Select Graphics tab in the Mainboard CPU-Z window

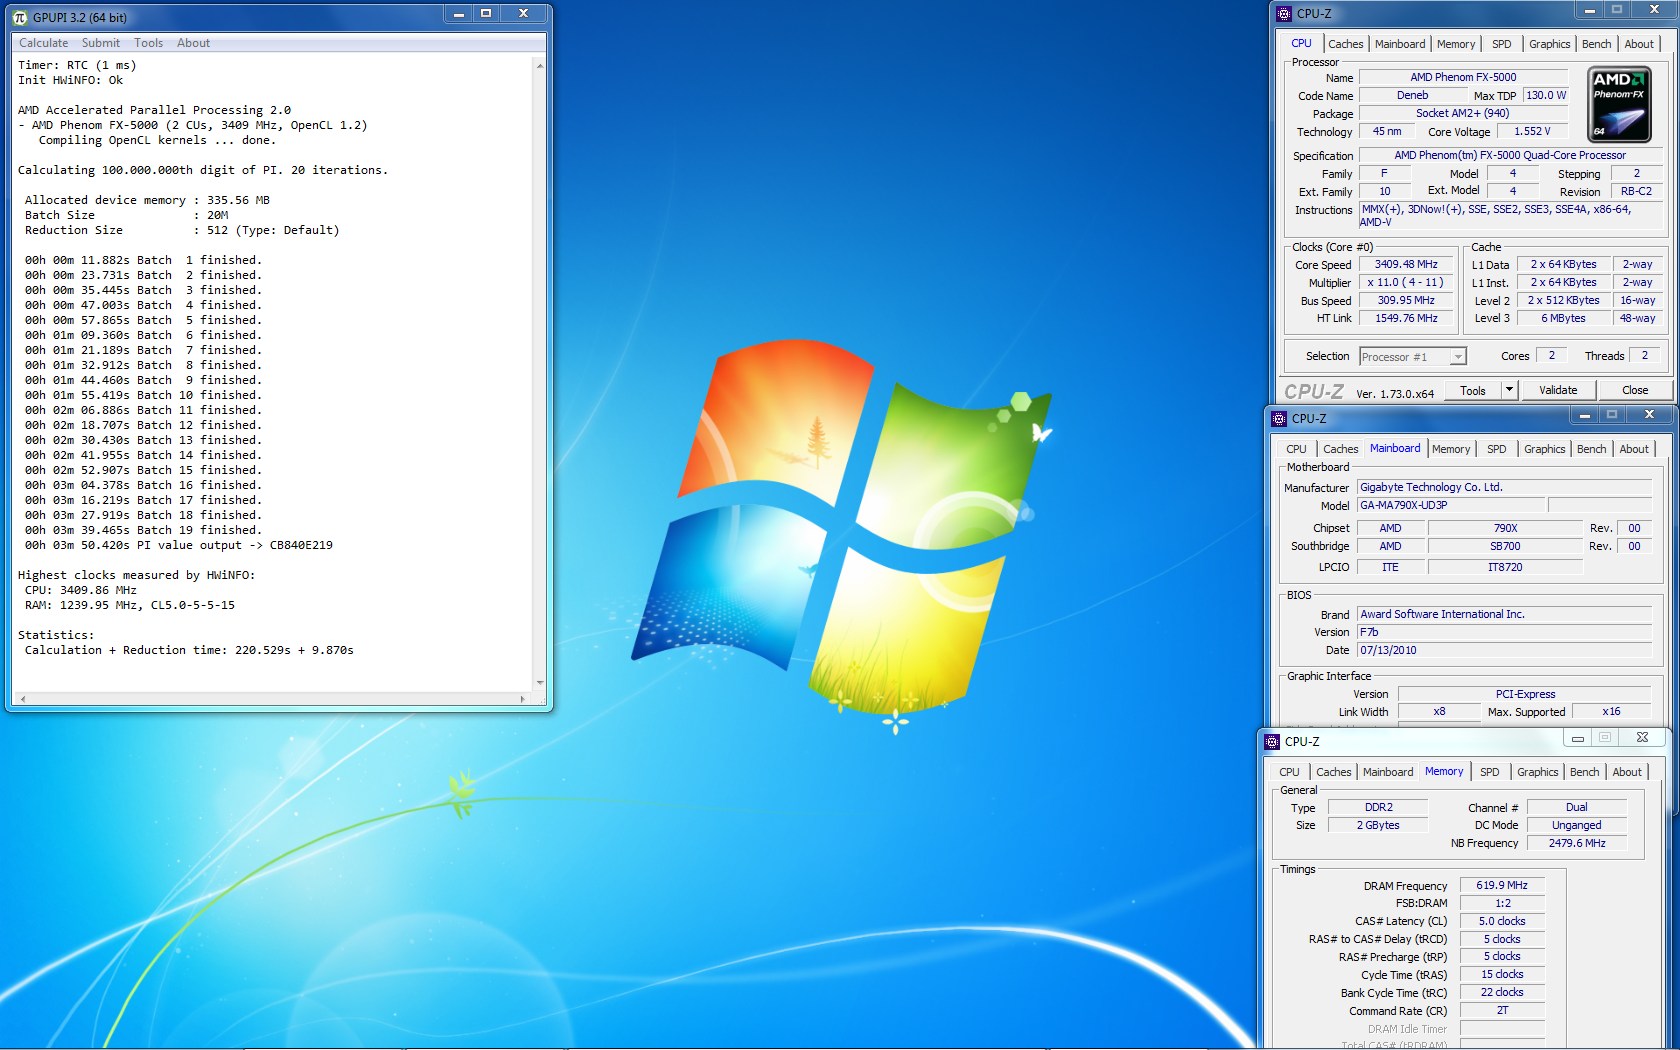click(x=1544, y=449)
